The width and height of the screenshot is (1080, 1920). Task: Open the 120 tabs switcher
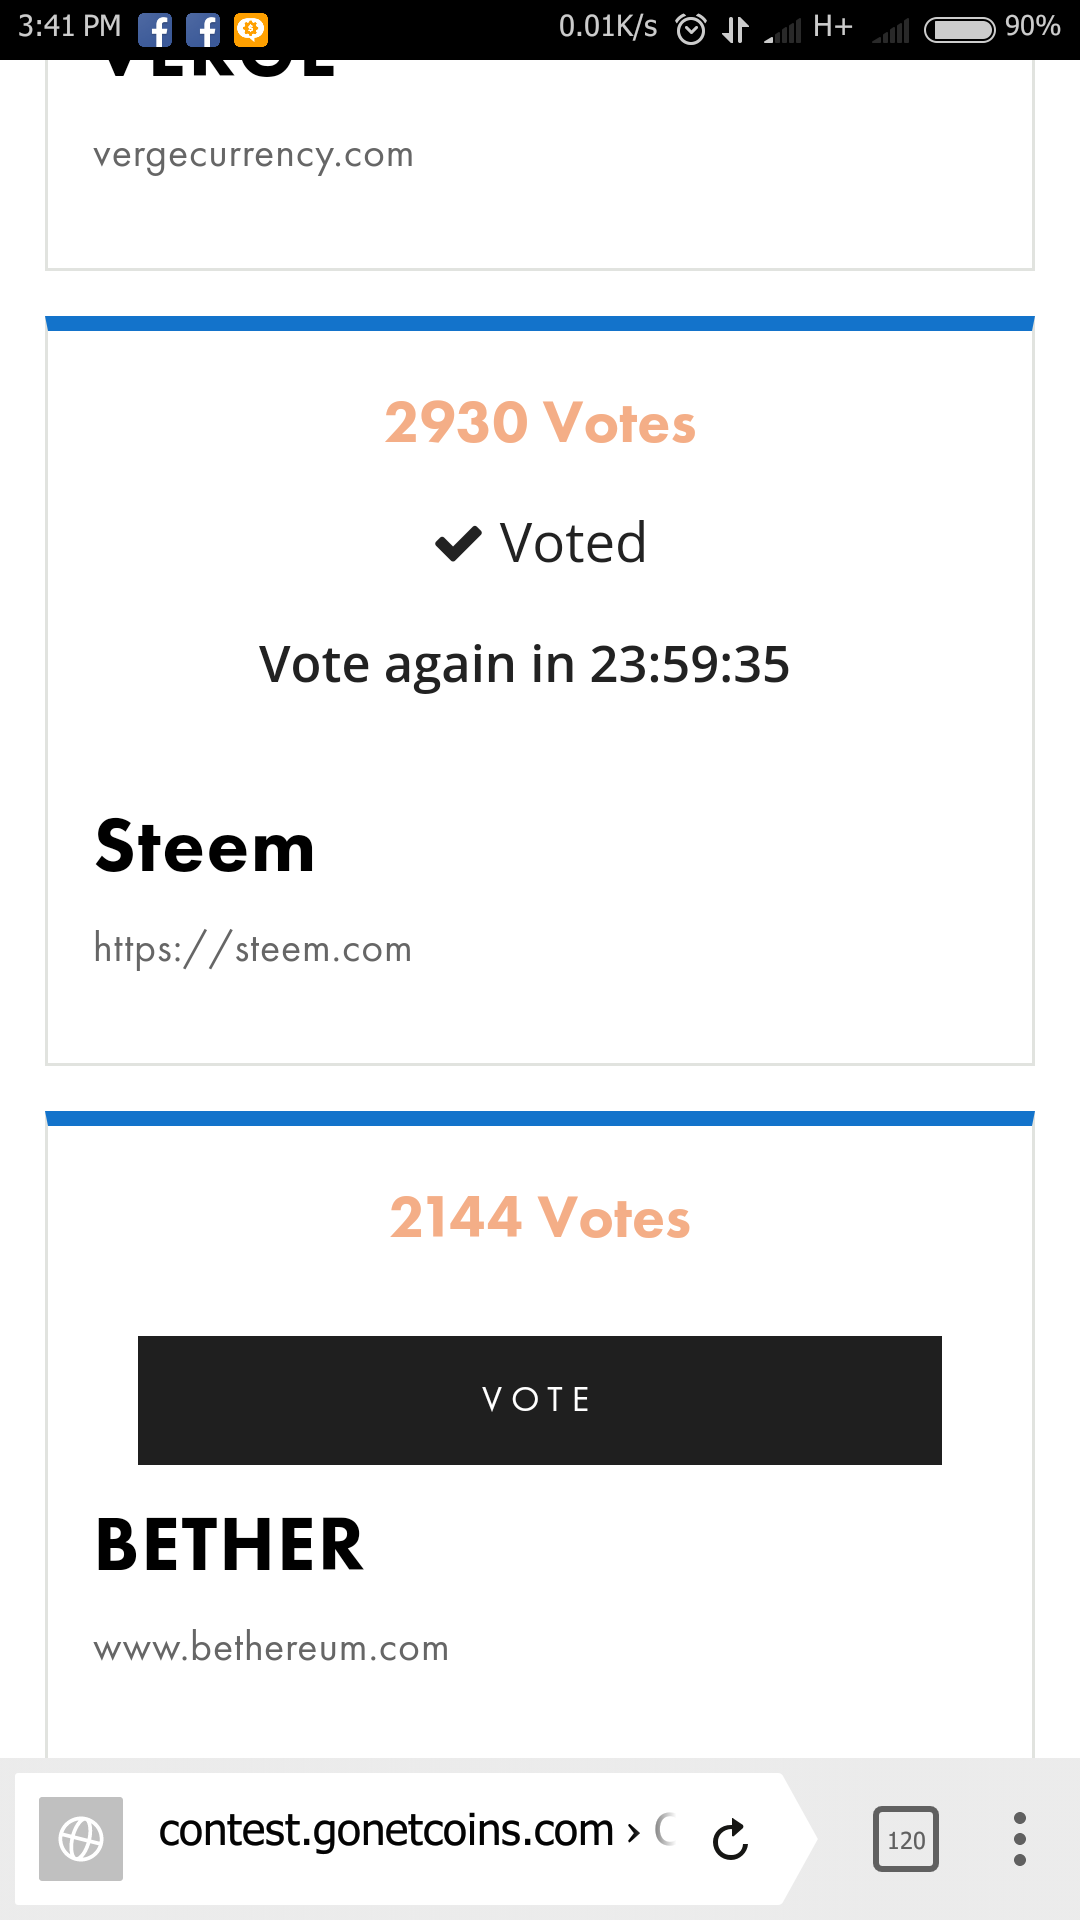pos(906,1839)
